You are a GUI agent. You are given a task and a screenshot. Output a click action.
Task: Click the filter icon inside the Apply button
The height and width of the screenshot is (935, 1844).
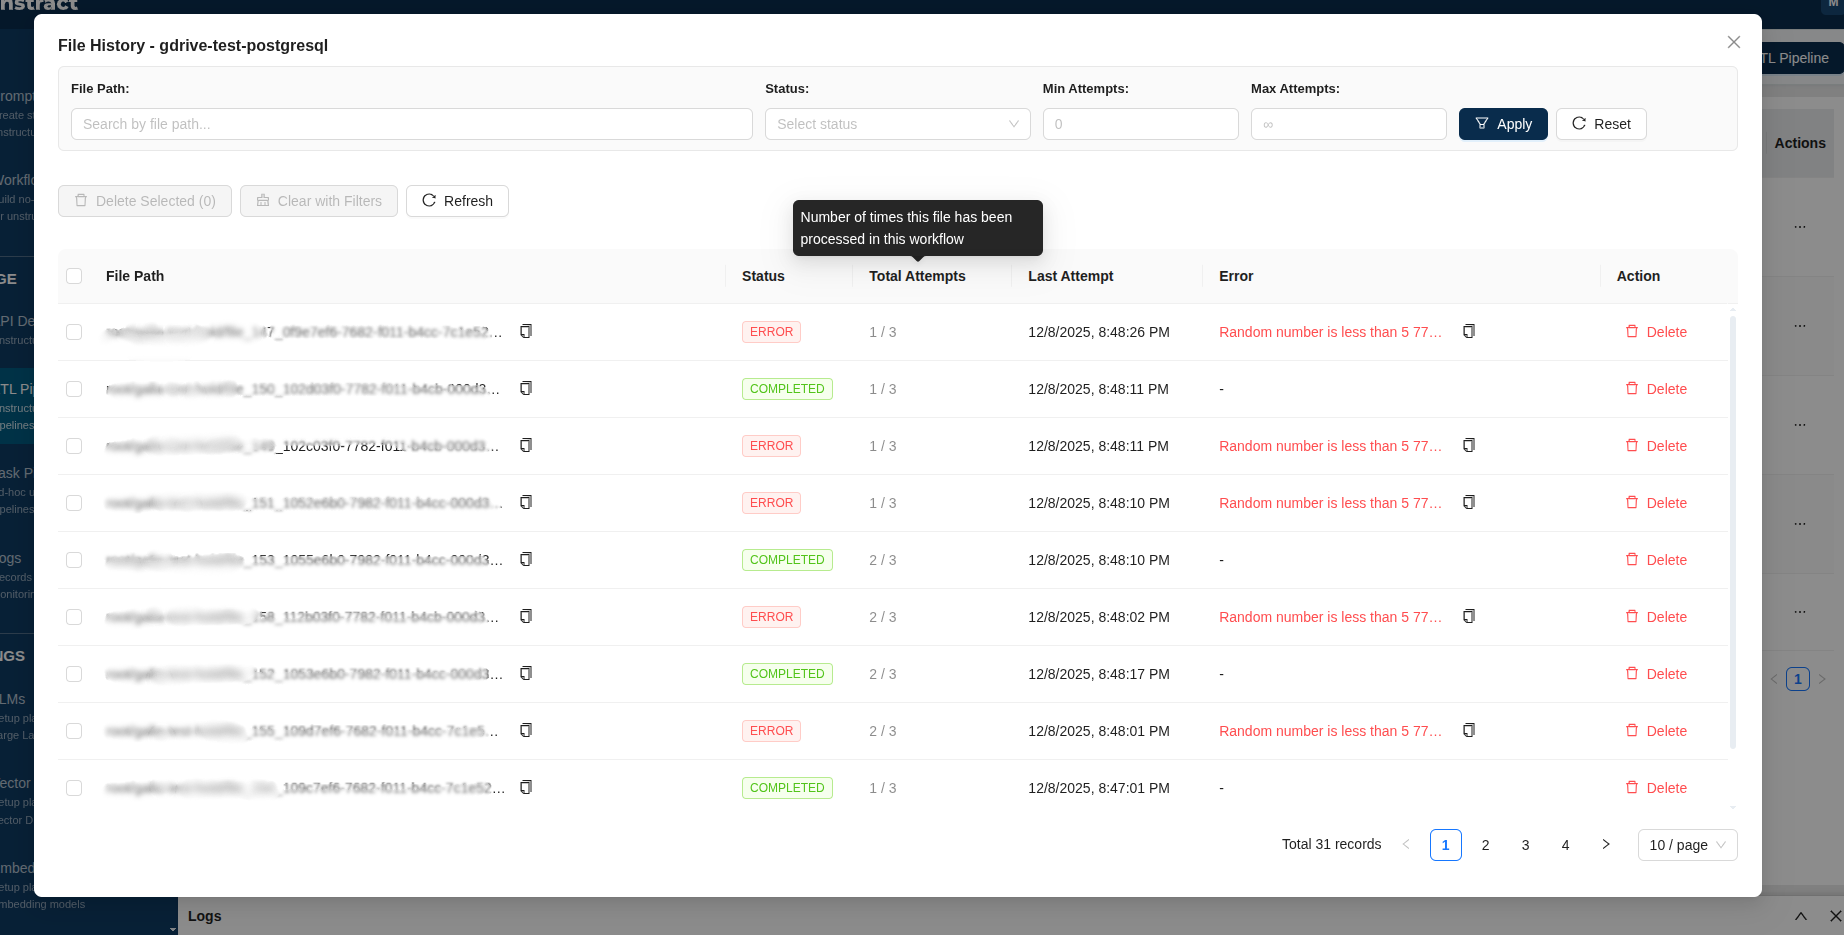[1481, 124]
